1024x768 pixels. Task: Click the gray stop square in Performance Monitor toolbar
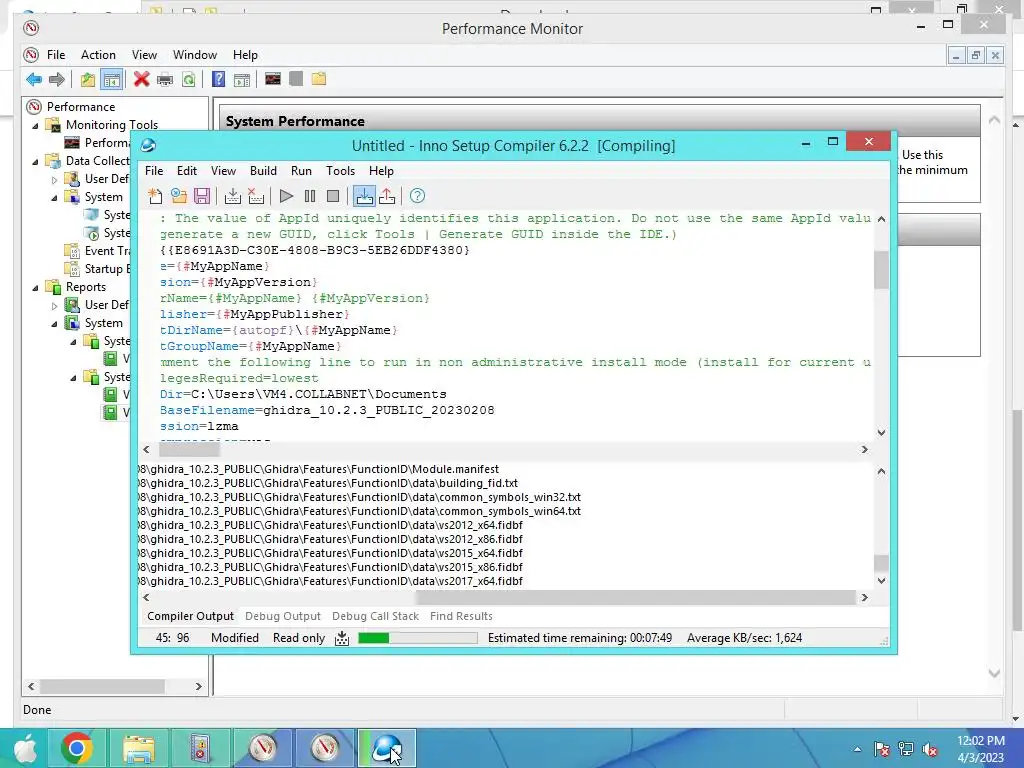[x=296, y=79]
